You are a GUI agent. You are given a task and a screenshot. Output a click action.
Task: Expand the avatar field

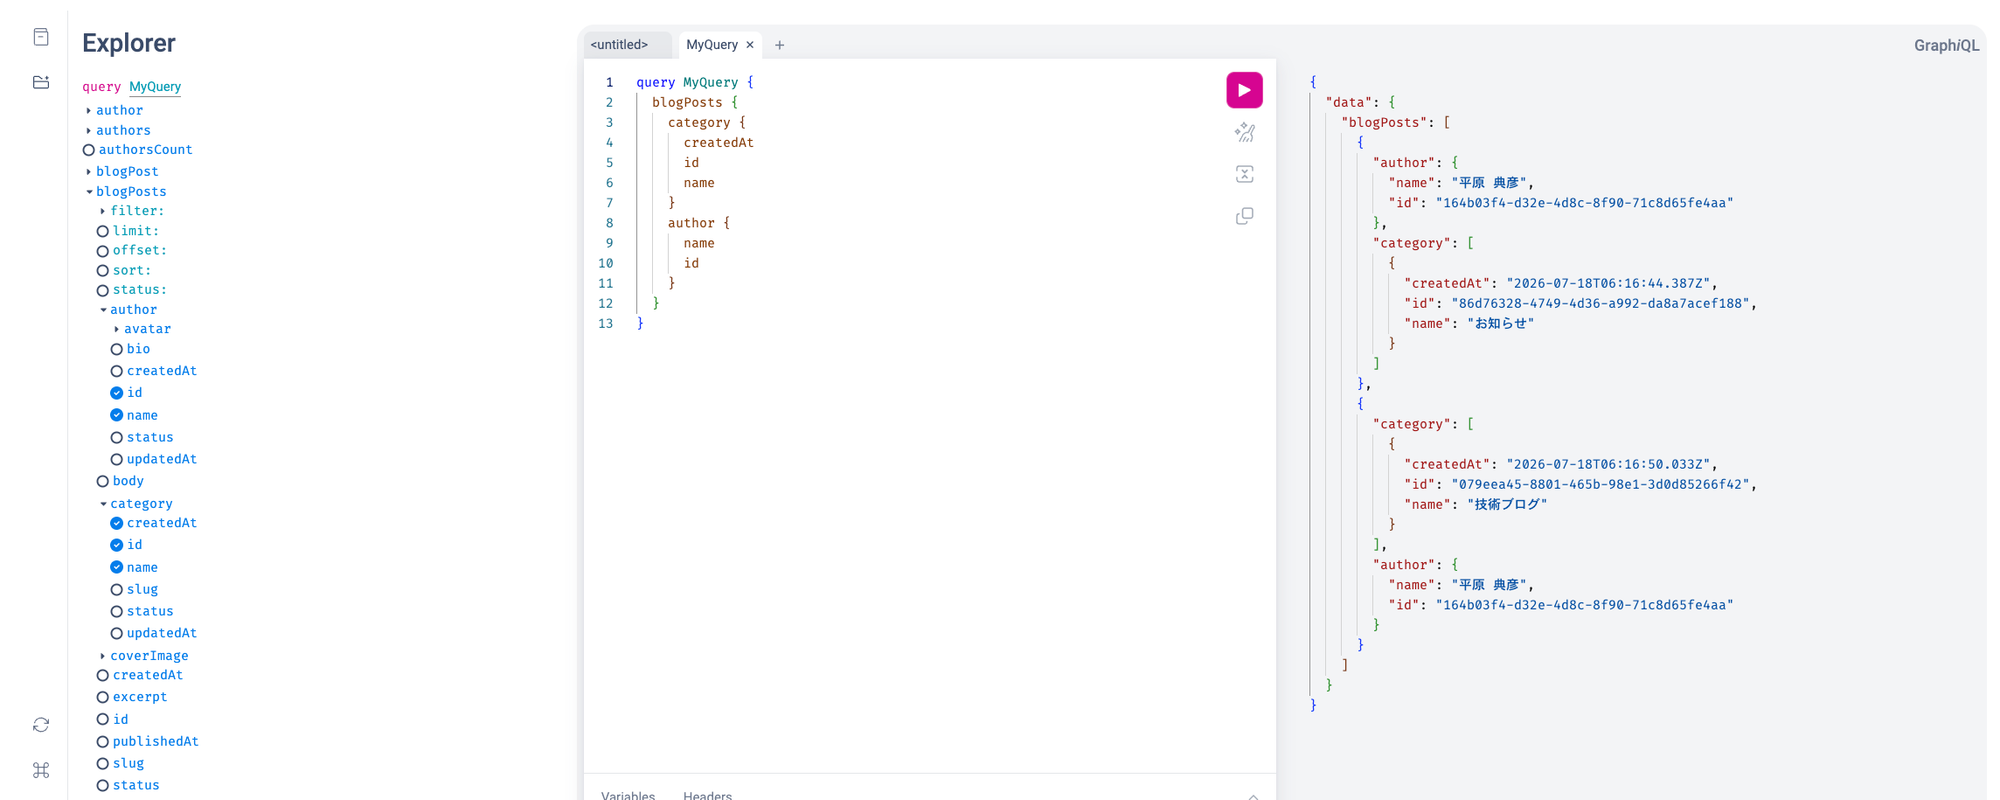click(117, 329)
